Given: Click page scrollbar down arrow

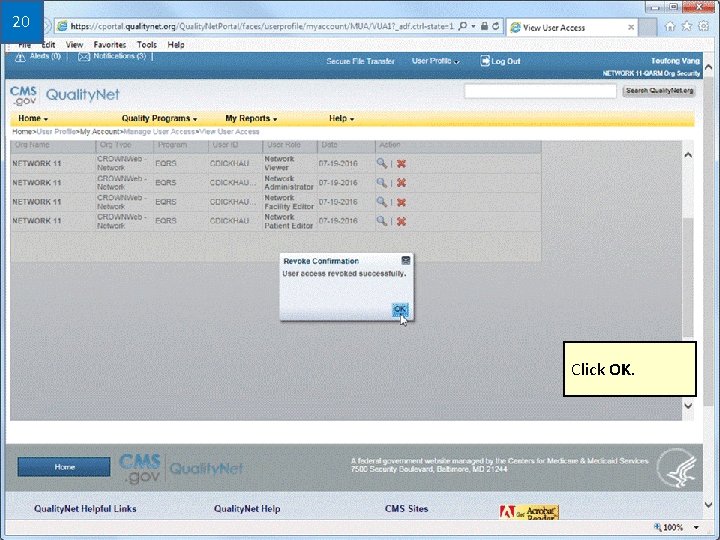Looking at the screenshot, I should coord(708,505).
